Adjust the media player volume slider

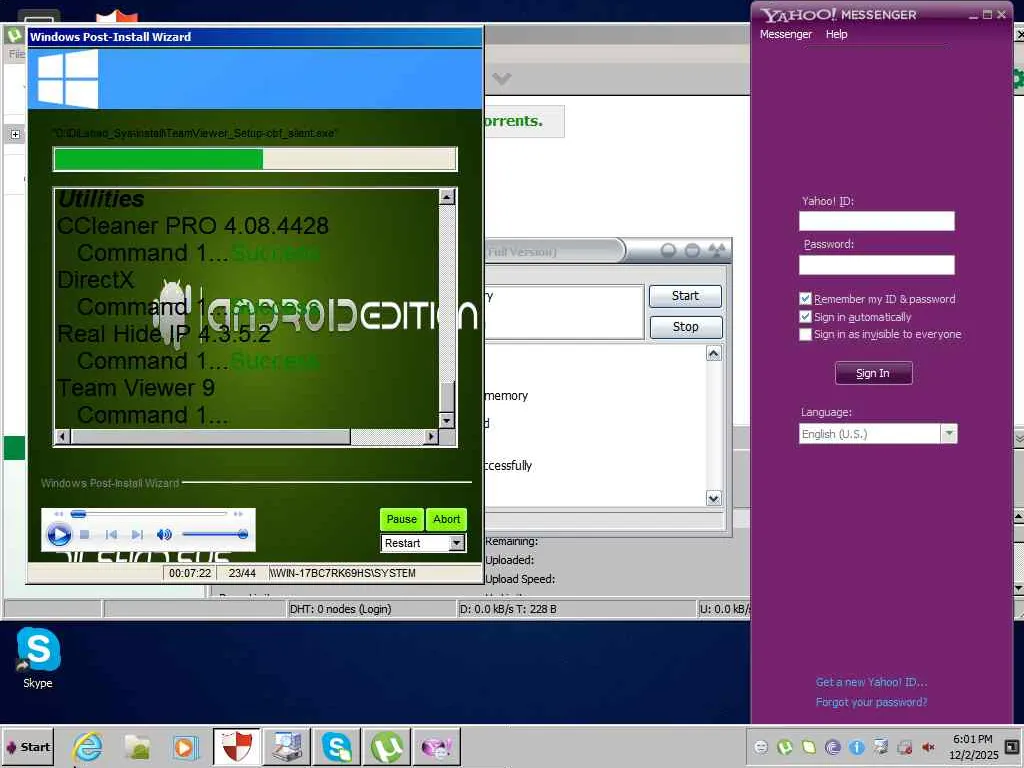coord(215,534)
